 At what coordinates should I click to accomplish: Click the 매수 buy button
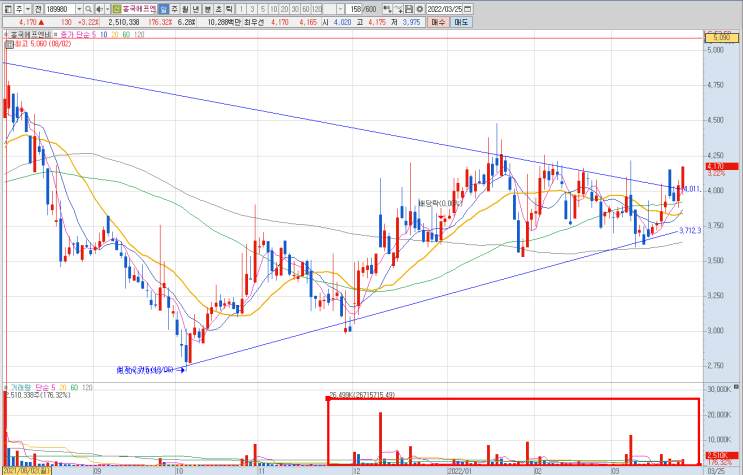pyautogui.click(x=438, y=22)
